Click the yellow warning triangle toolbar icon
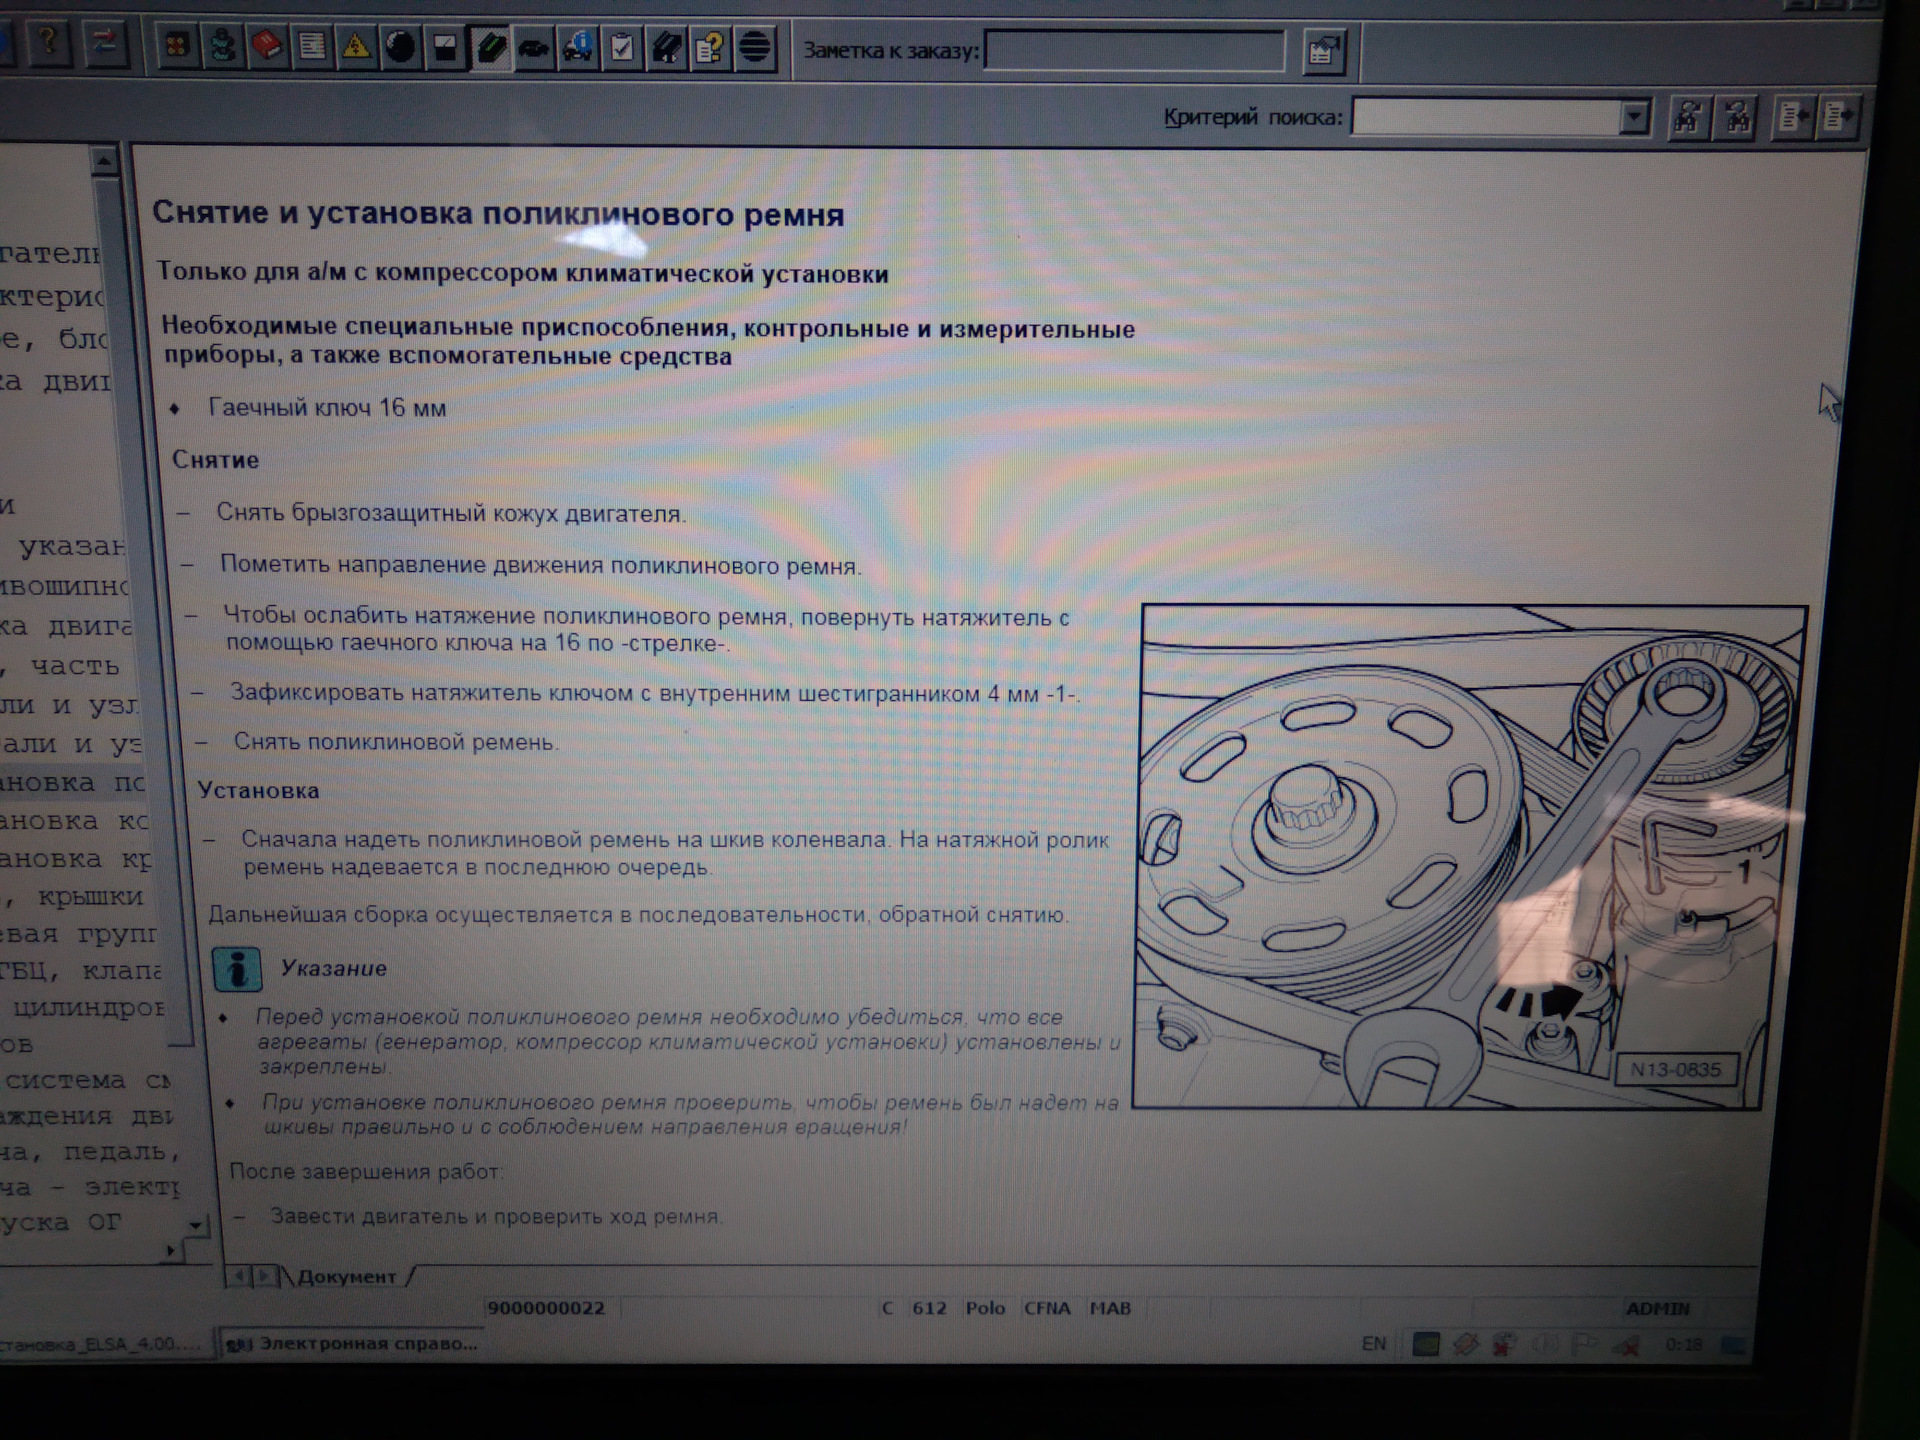The width and height of the screenshot is (1920, 1440). pos(355,47)
